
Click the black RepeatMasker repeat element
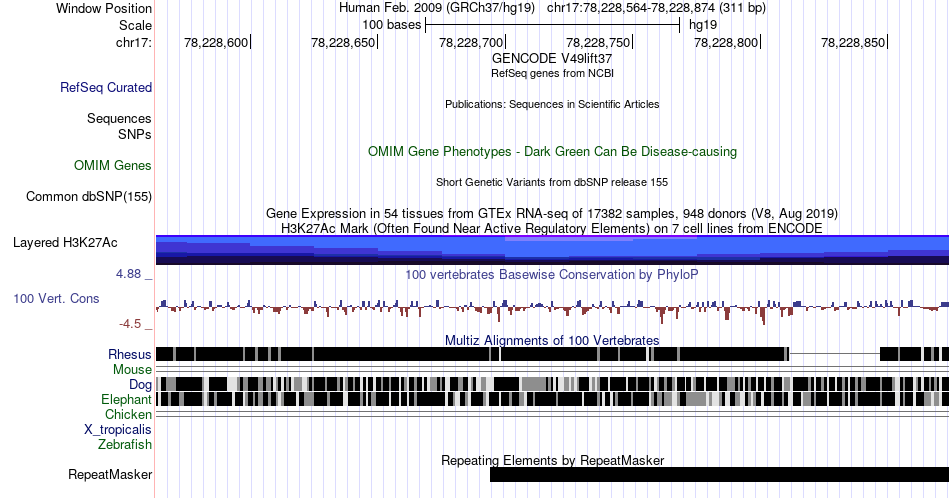[720, 474]
